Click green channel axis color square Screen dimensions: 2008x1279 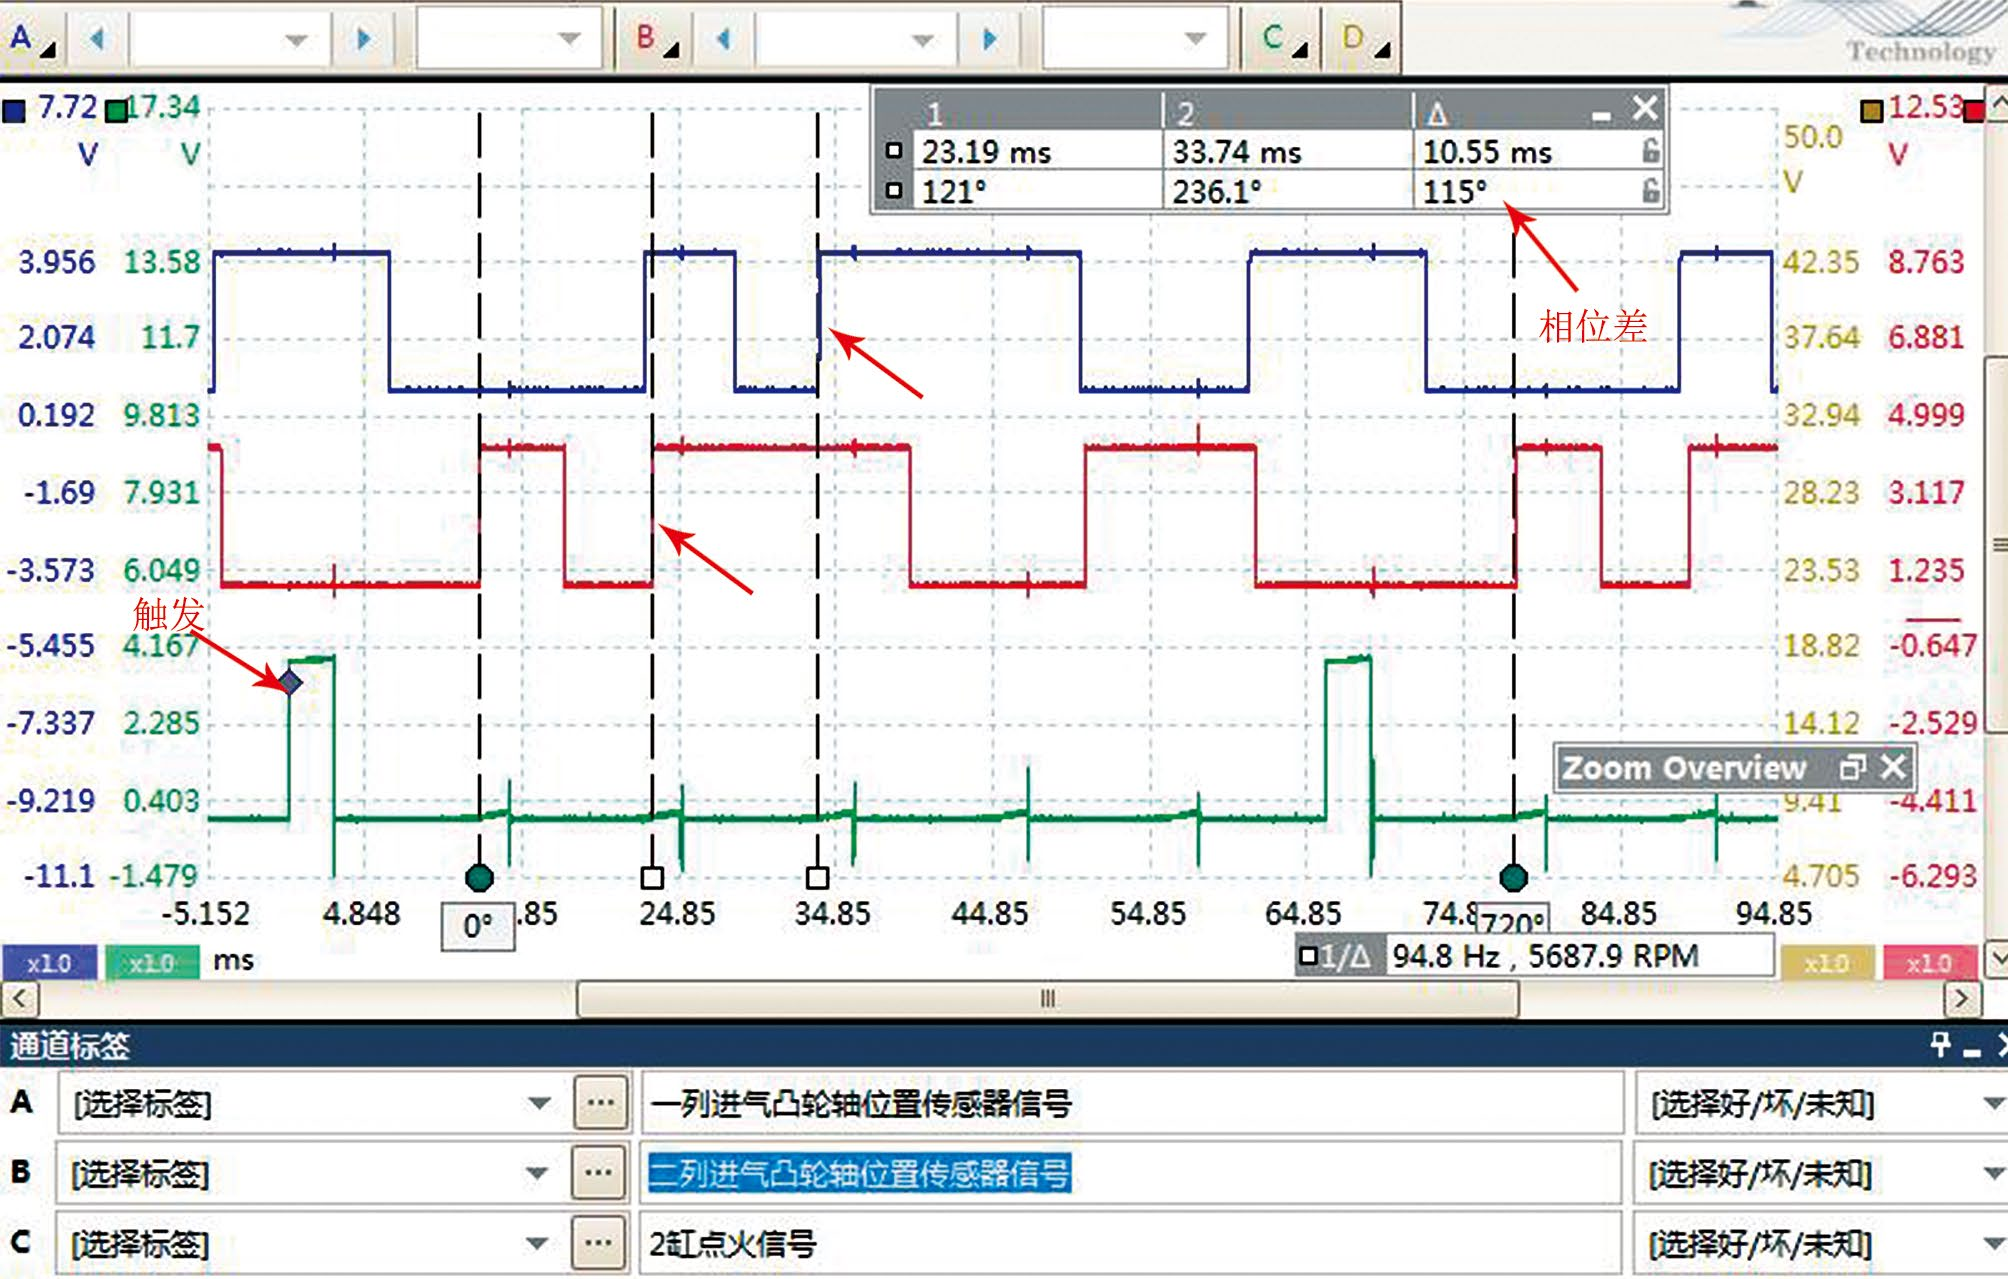tap(117, 110)
